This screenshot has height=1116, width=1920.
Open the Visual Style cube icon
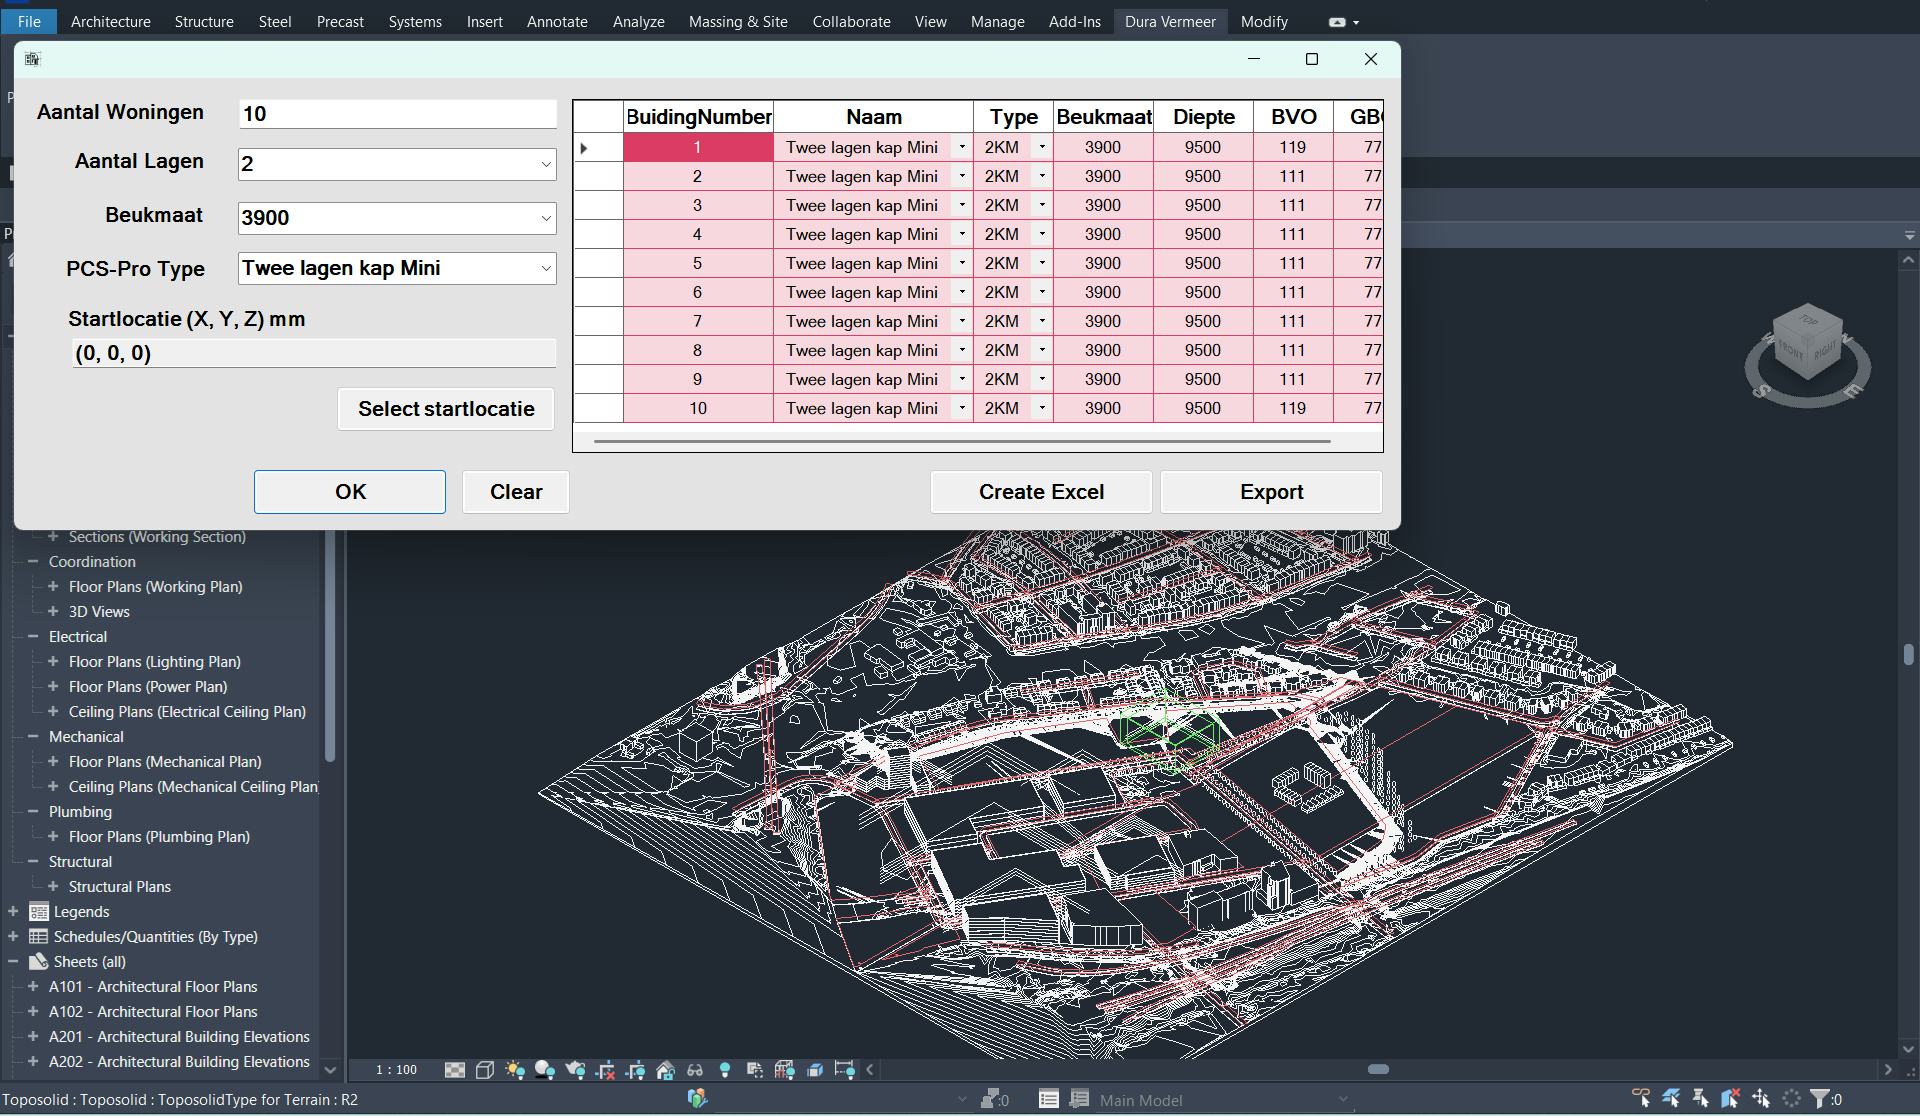485,1070
